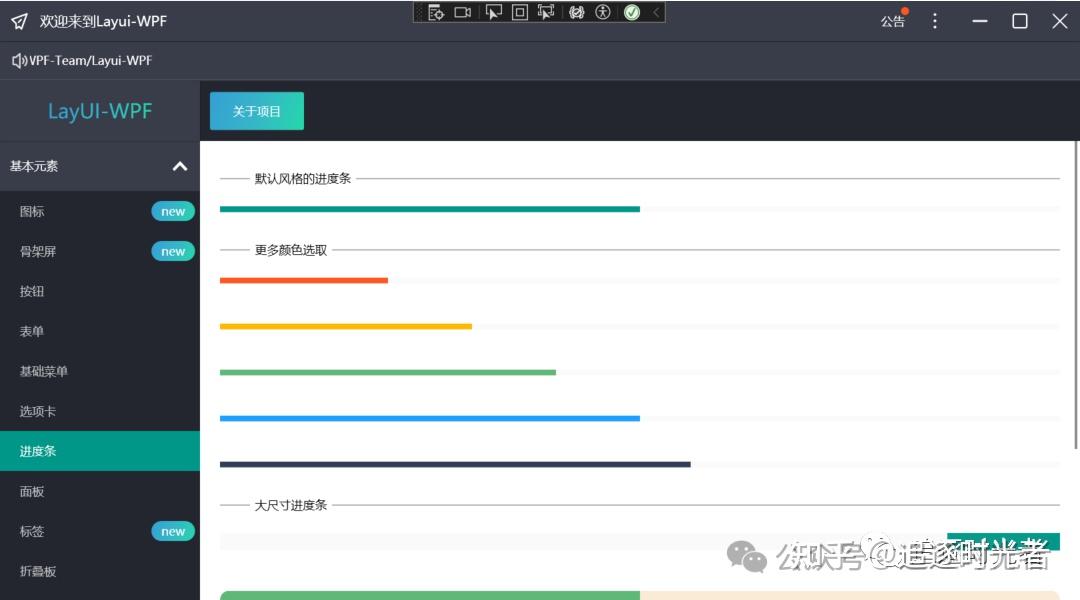Click the 'new' badge beside 标签
Screen dimensions: 1080x600
172,531
